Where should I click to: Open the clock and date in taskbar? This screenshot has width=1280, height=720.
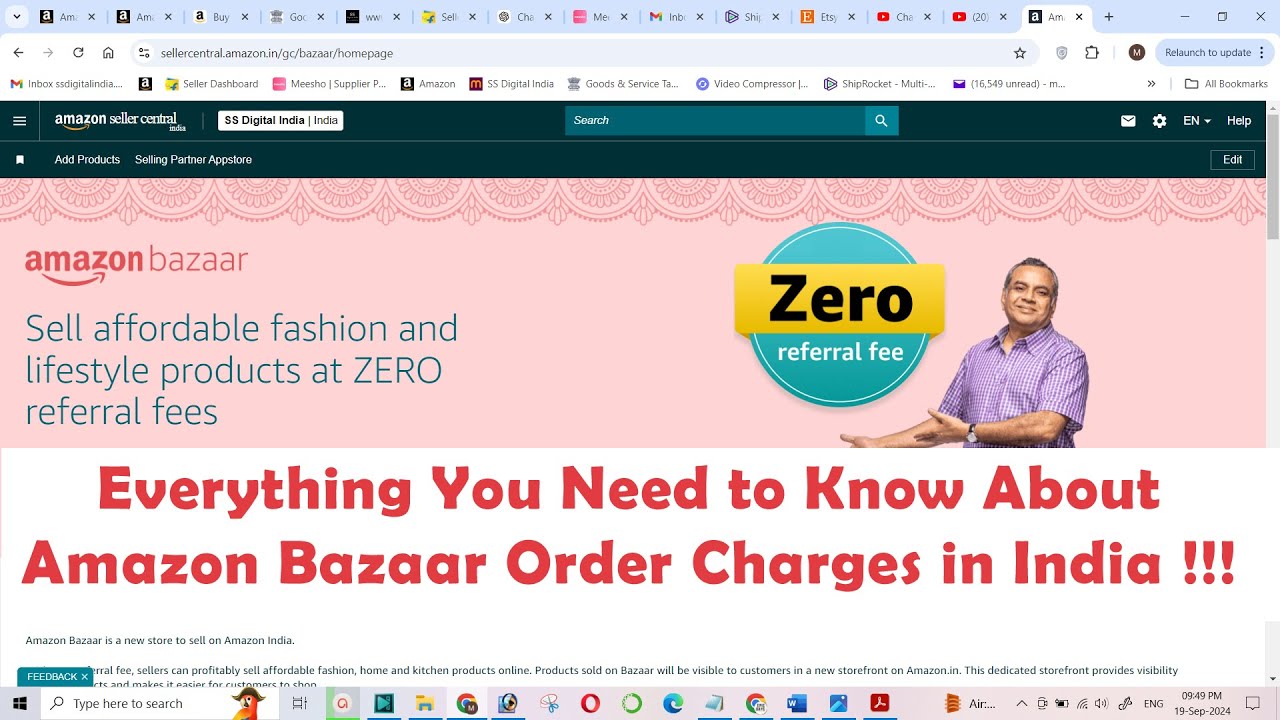[x=1201, y=704]
